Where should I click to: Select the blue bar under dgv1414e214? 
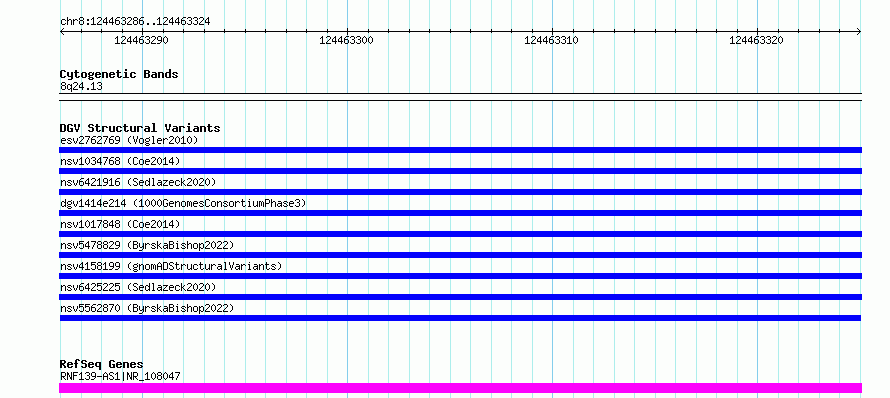tap(460, 213)
